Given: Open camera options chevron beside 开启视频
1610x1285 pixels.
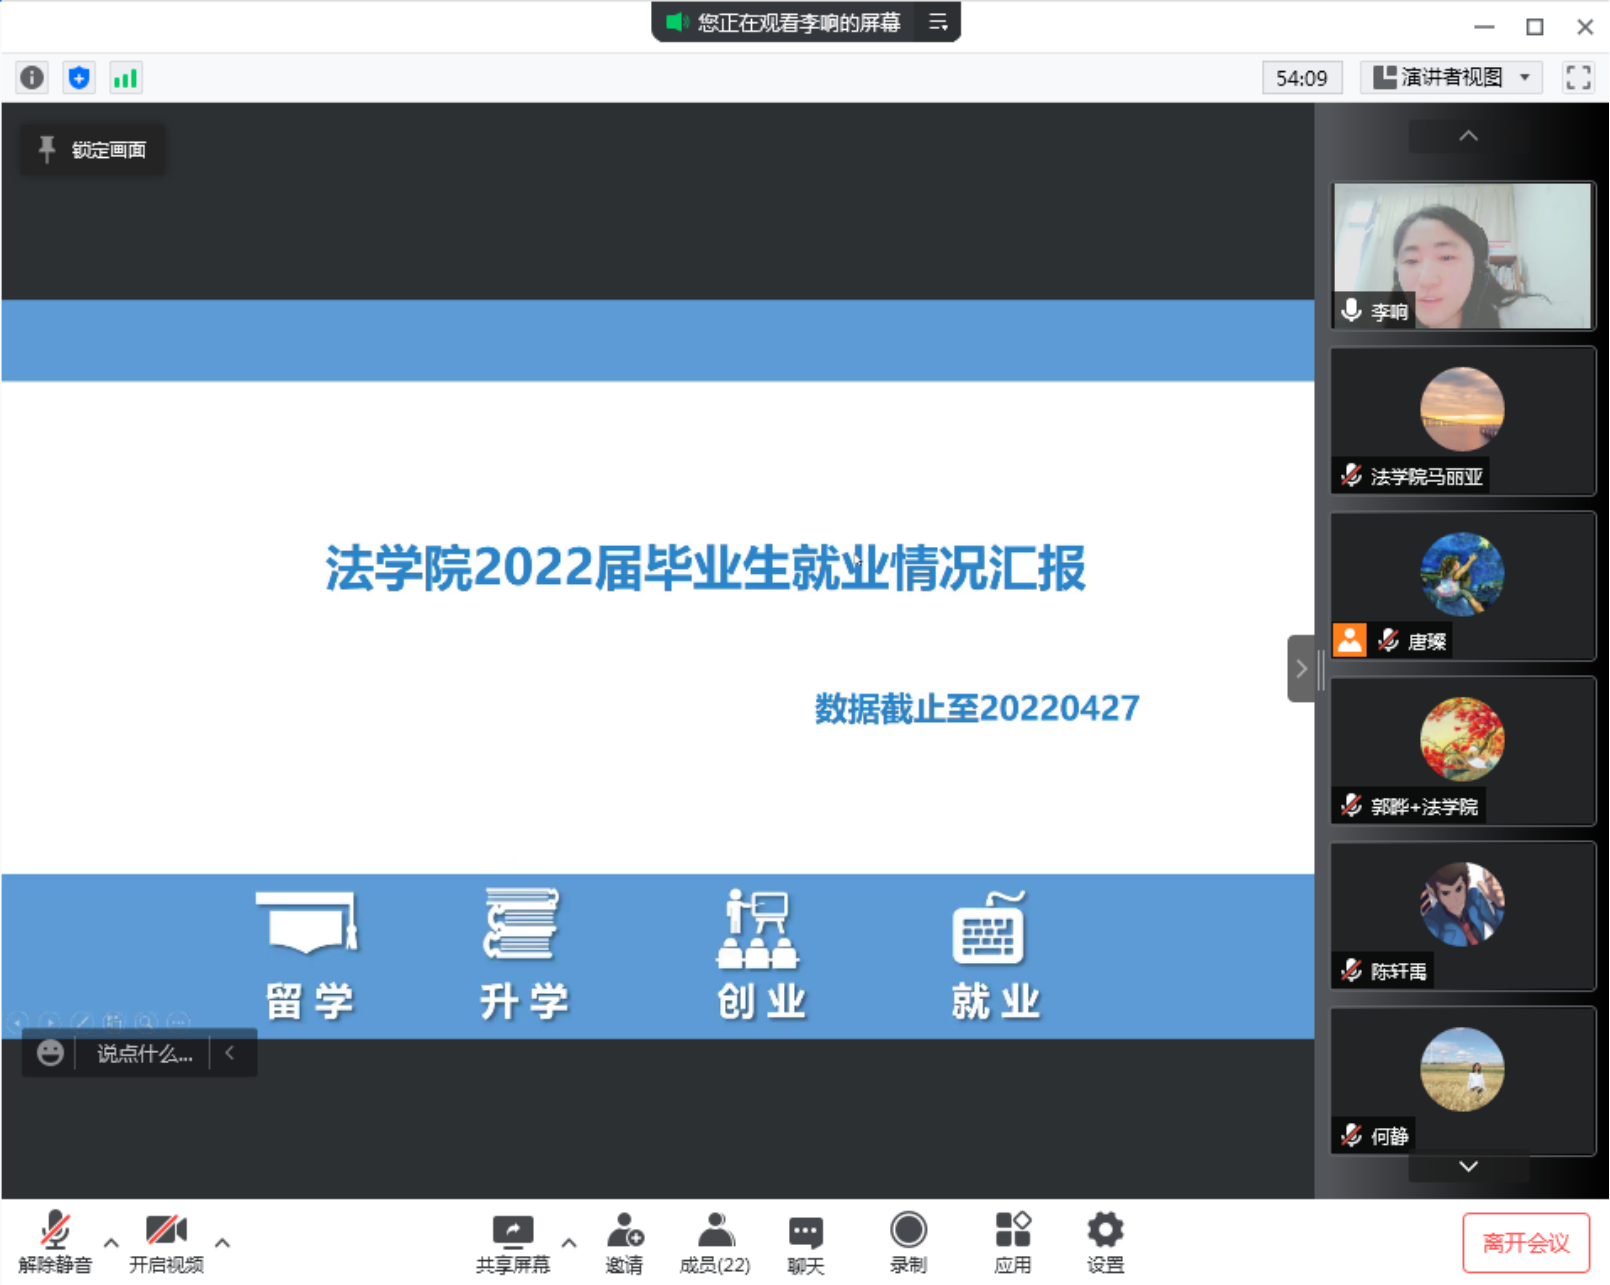Looking at the screenshot, I should click(224, 1242).
